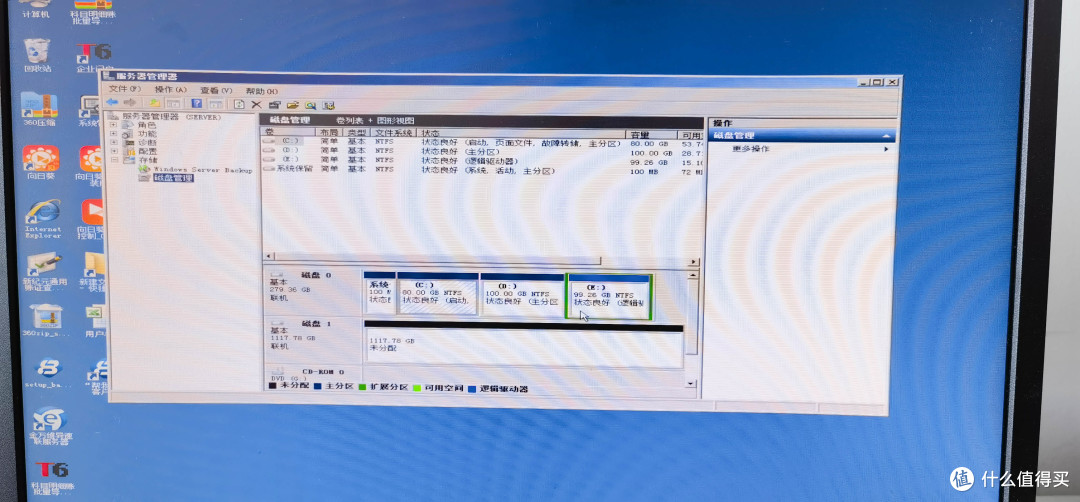This screenshot has height=502, width=1080.
Task: Open the blue Help question-mark icon
Action: pyautogui.click(x=197, y=104)
